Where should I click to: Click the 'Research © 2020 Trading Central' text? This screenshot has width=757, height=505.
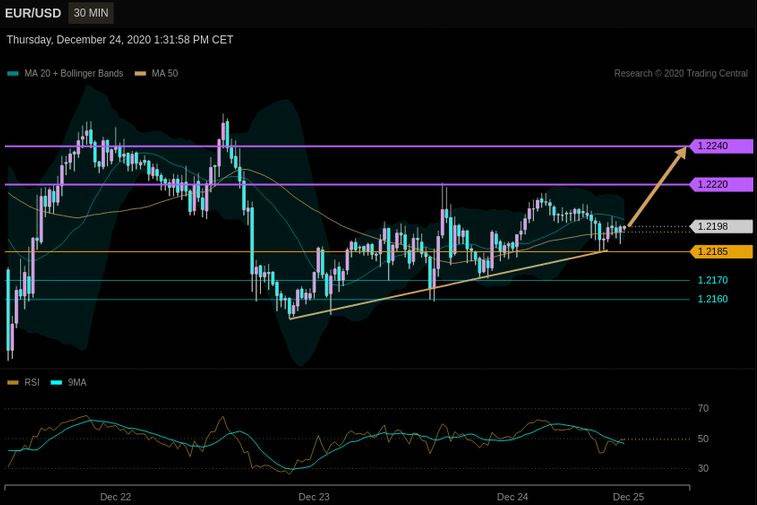[681, 73]
